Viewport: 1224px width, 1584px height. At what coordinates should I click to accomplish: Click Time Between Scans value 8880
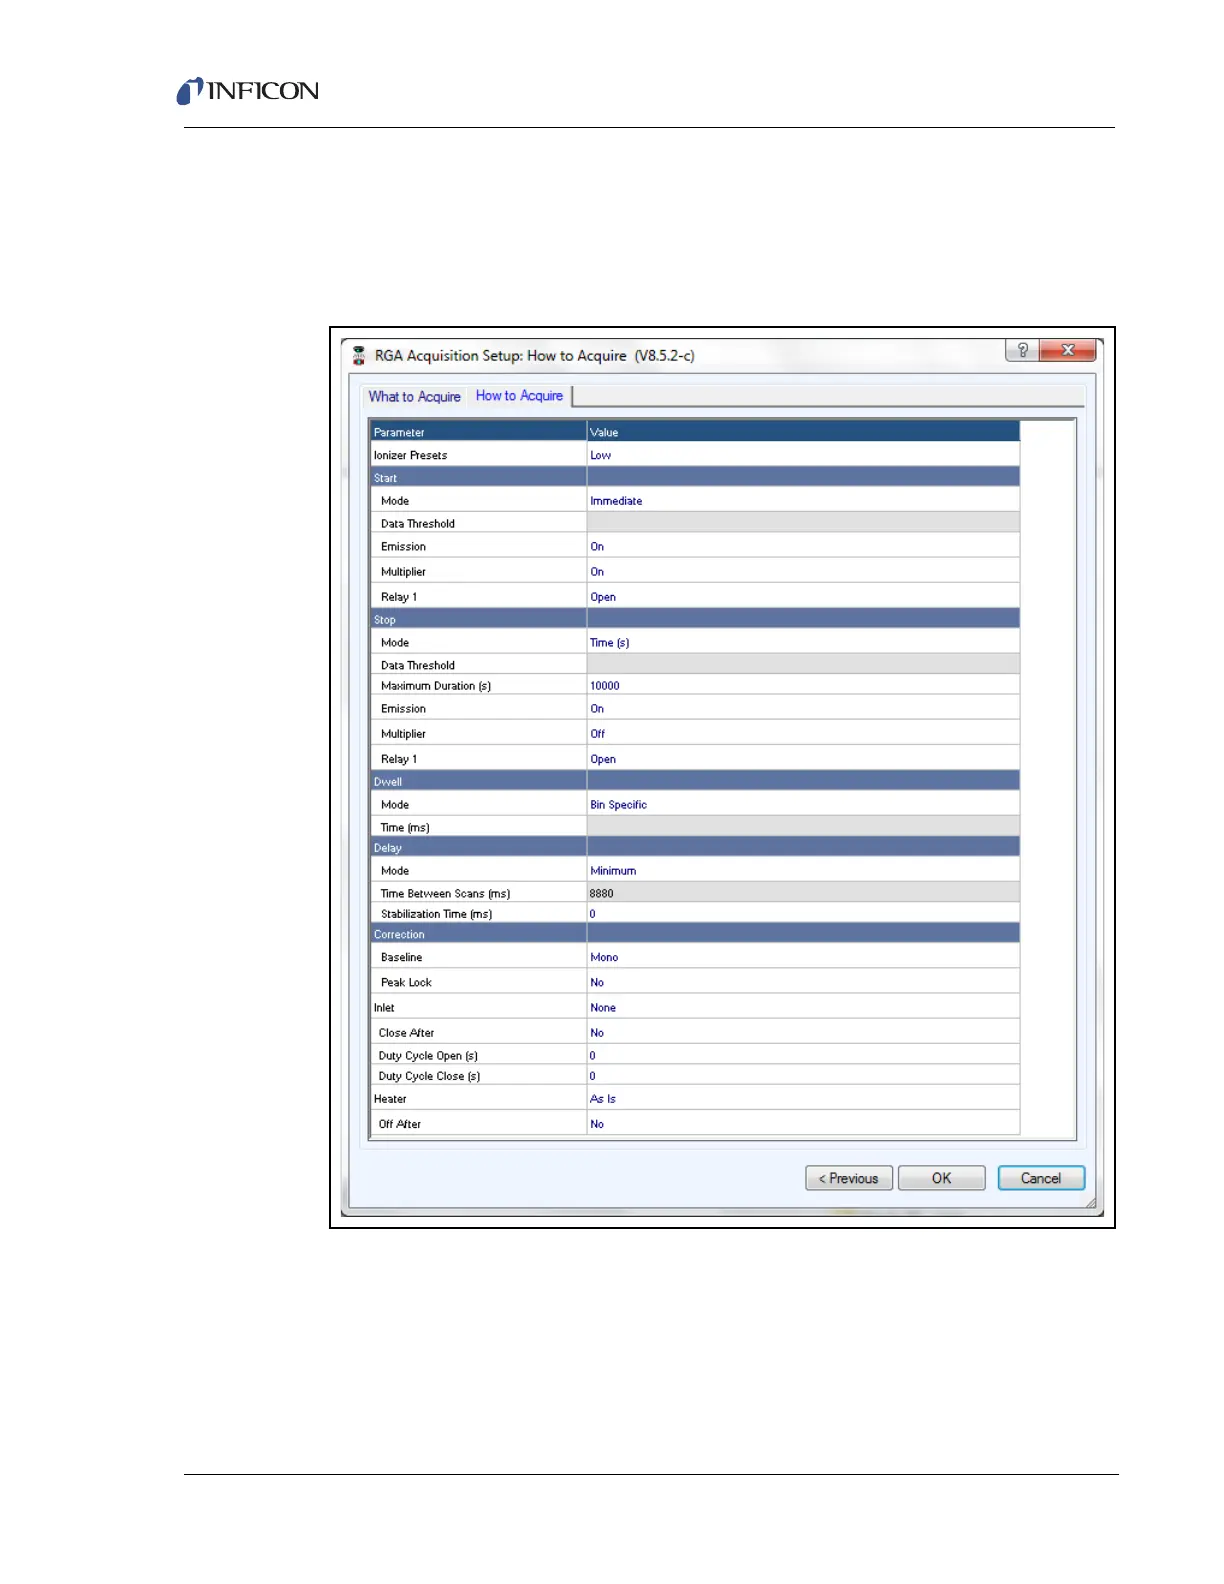pyautogui.click(x=803, y=893)
